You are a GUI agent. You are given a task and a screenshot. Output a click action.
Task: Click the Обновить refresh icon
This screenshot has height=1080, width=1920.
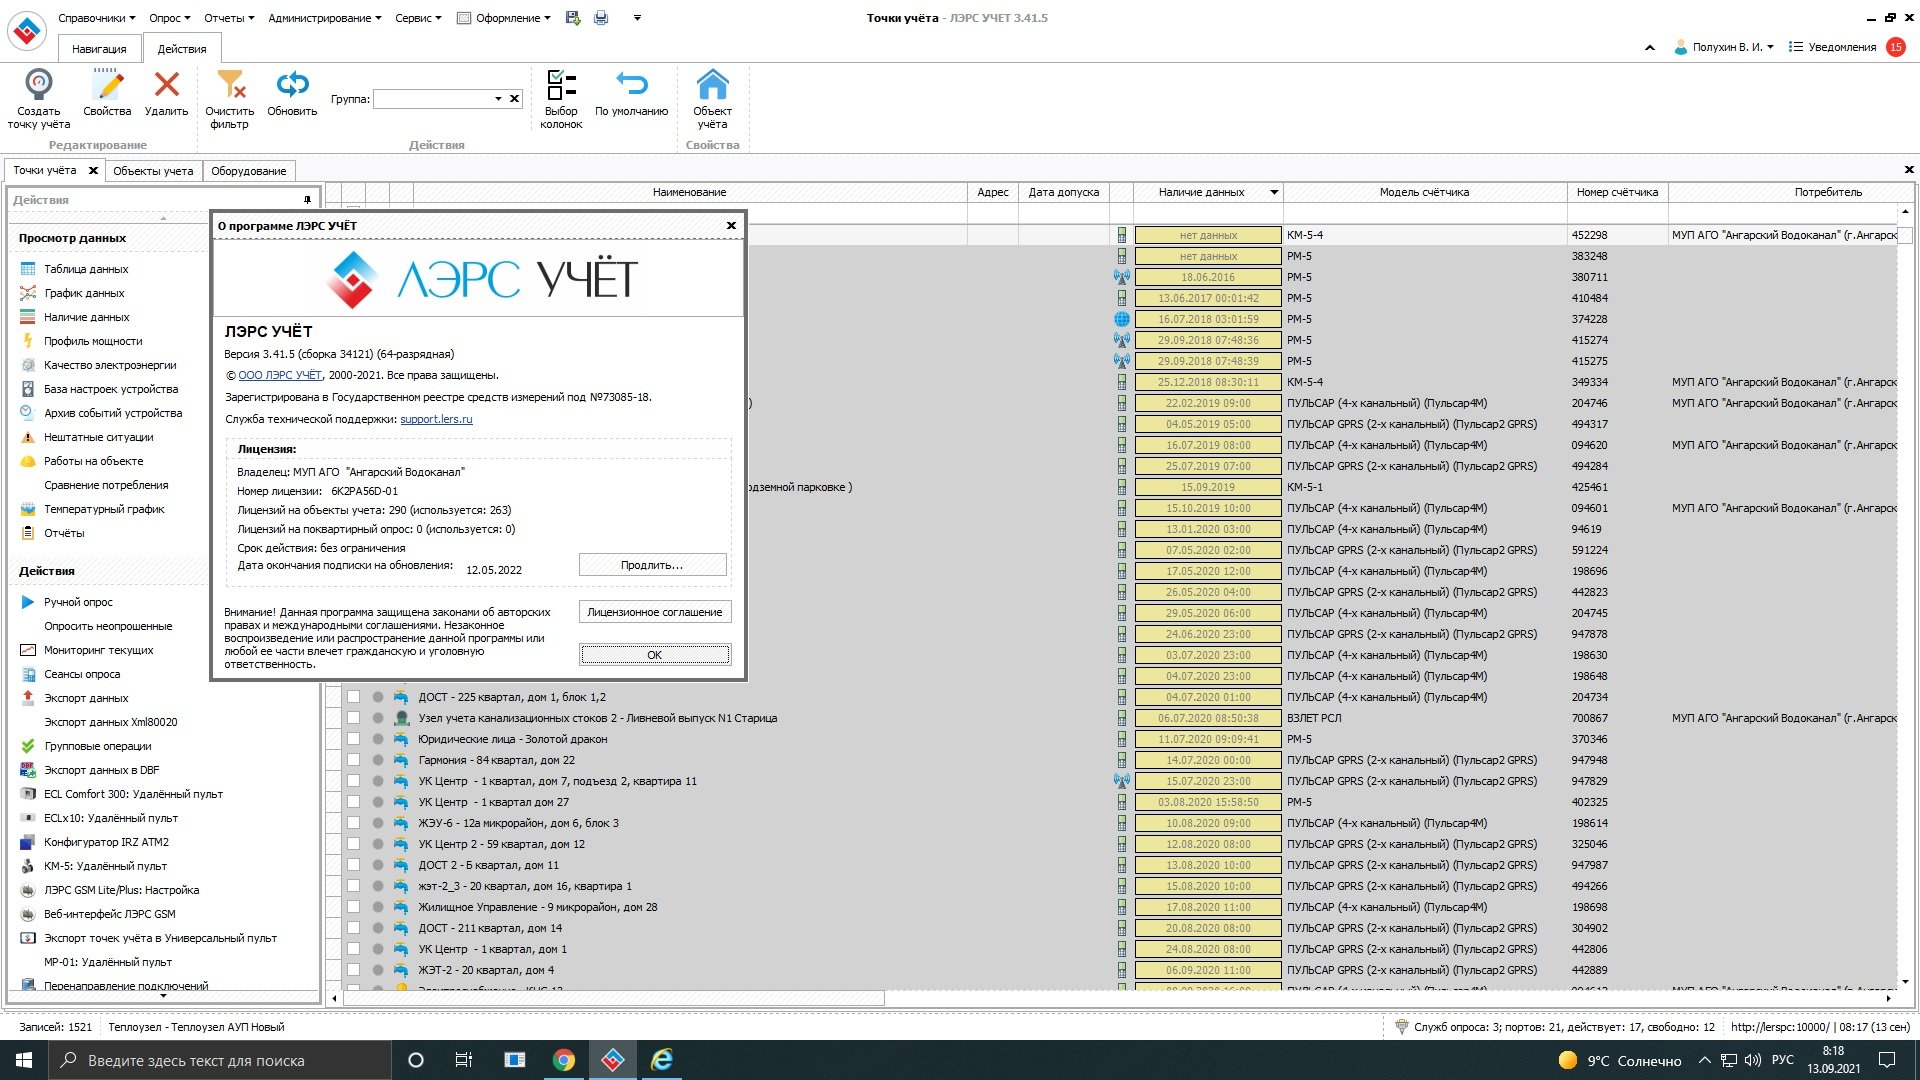click(292, 84)
